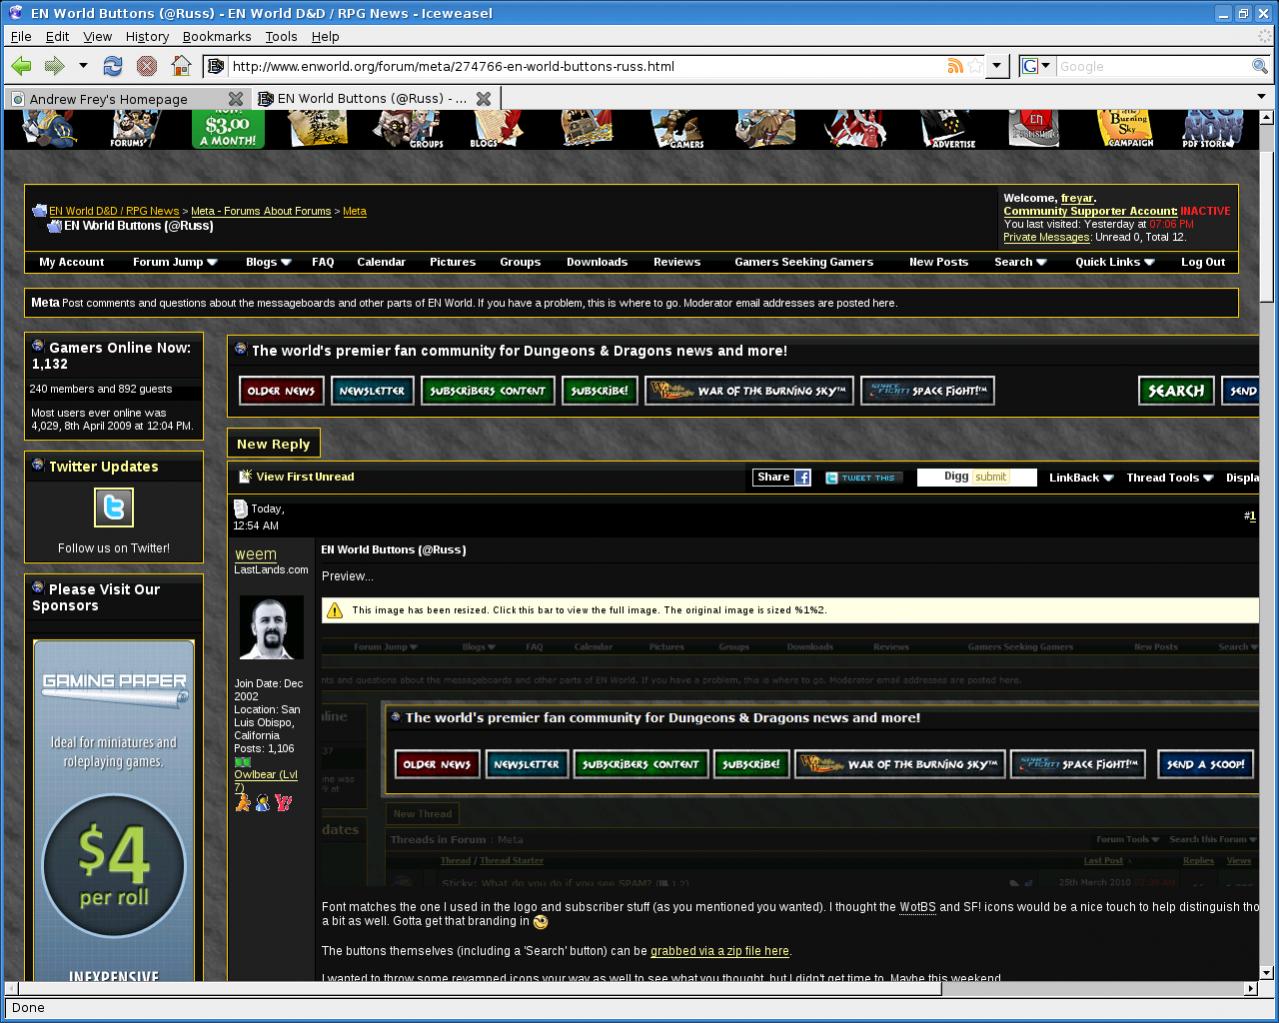The width and height of the screenshot is (1279, 1023).
Task: Close the EN World Buttons tab
Action: pyautogui.click(x=483, y=99)
